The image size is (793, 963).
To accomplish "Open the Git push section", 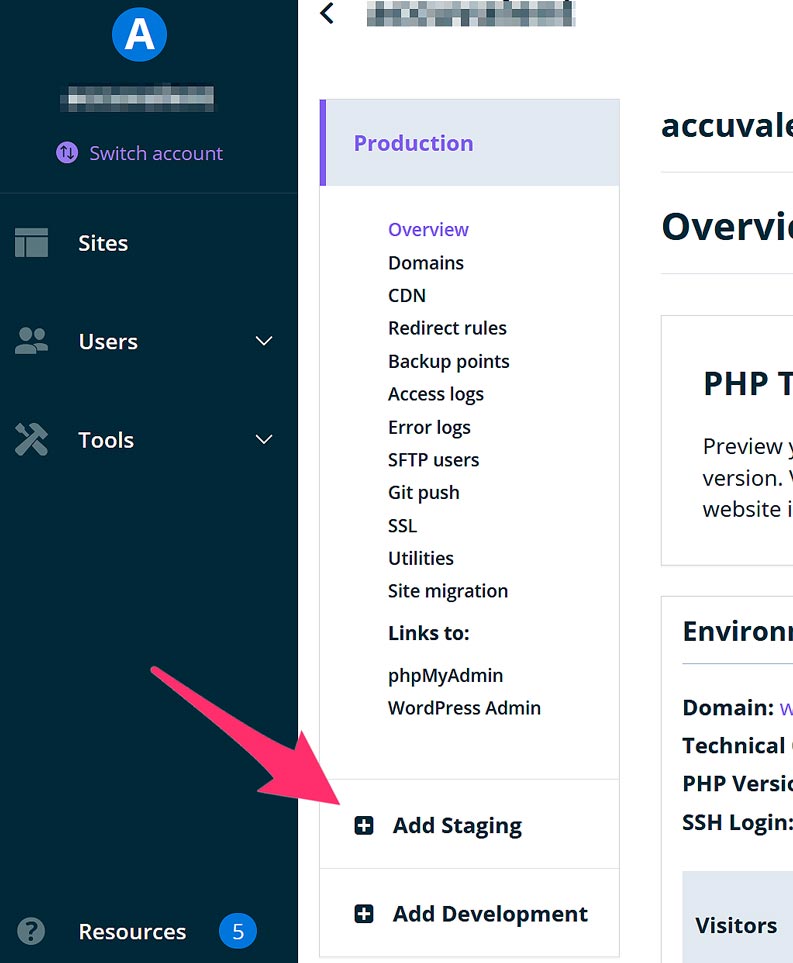I will [x=423, y=492].
